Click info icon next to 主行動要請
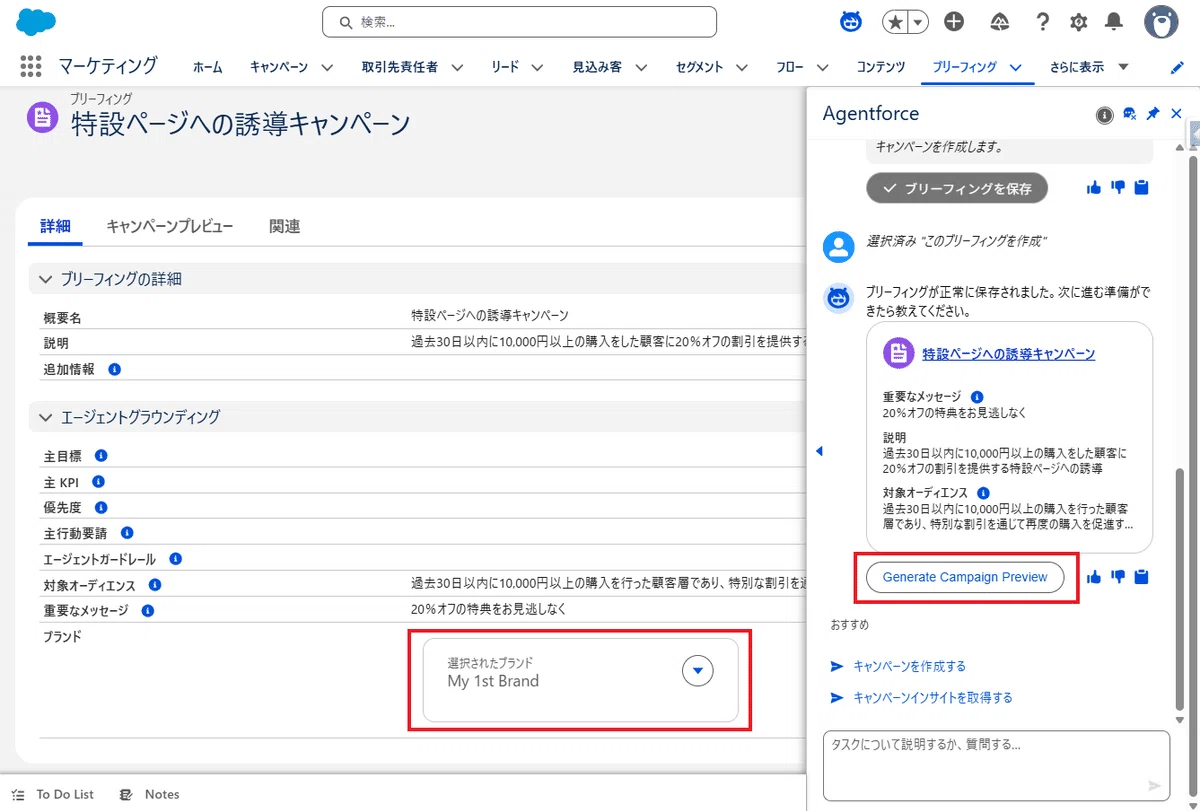This screenshot has width=1200, height=811. [127, 533]
